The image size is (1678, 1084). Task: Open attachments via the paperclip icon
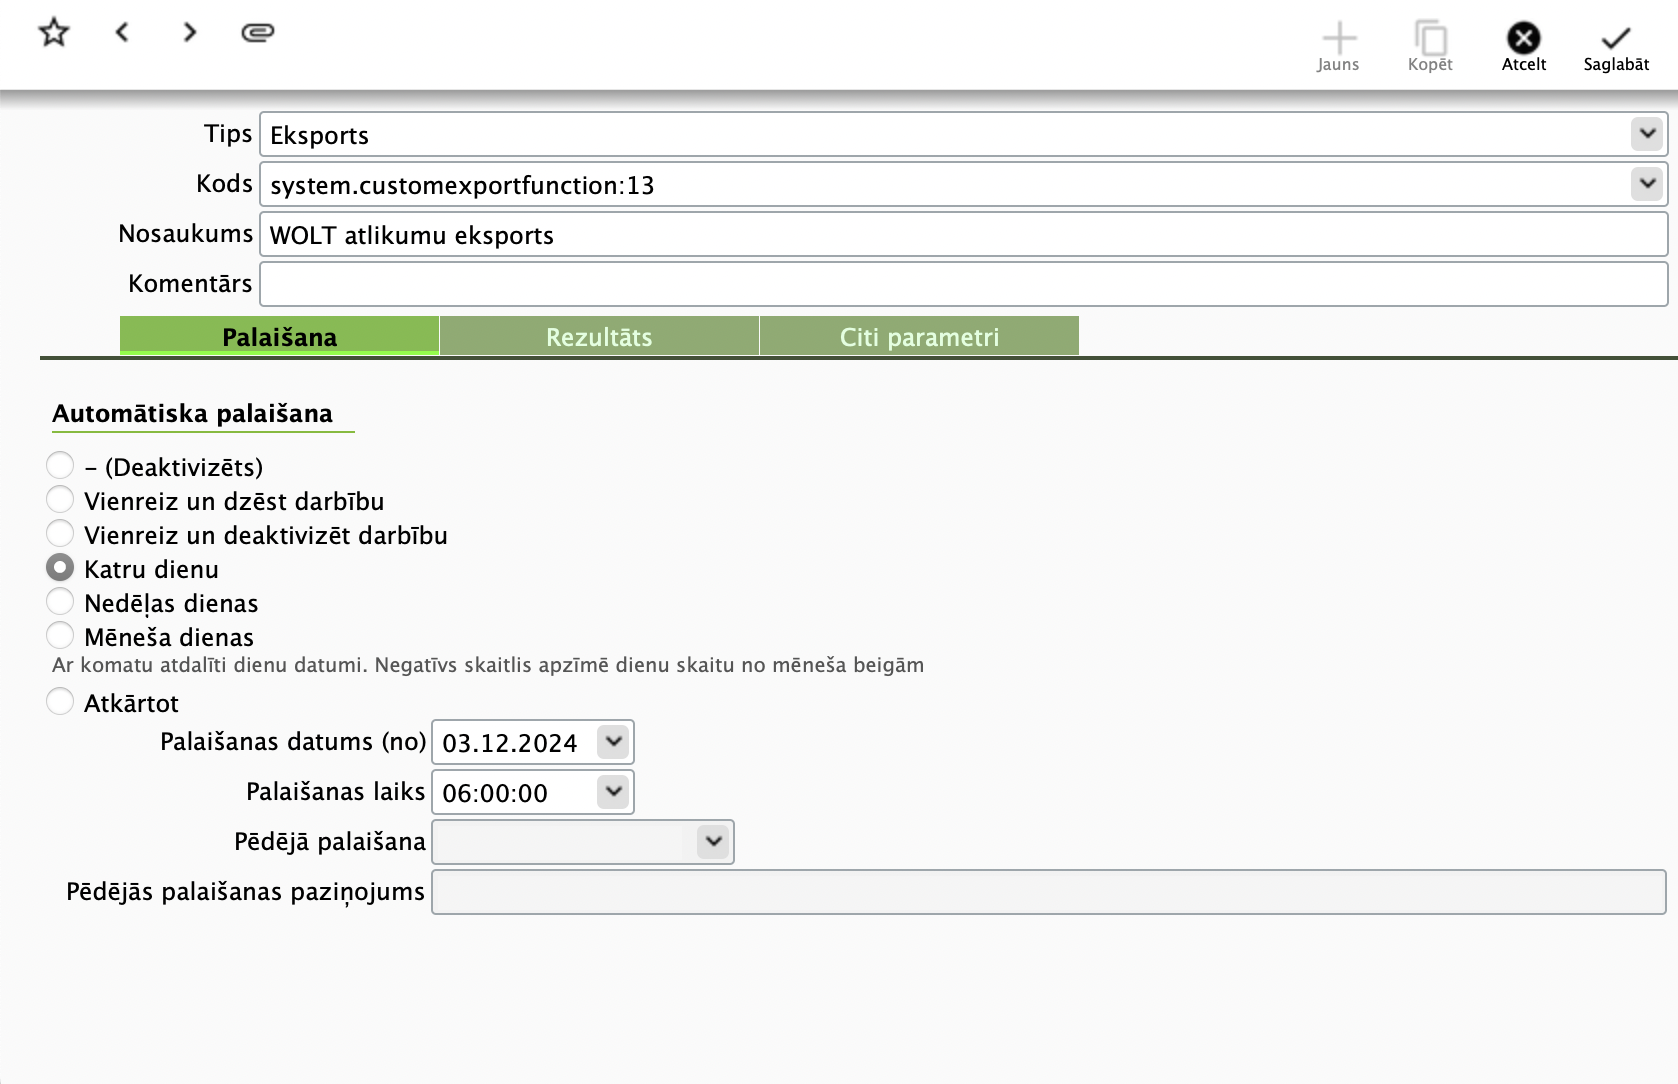pyautogui.click(x=258, y=33)
